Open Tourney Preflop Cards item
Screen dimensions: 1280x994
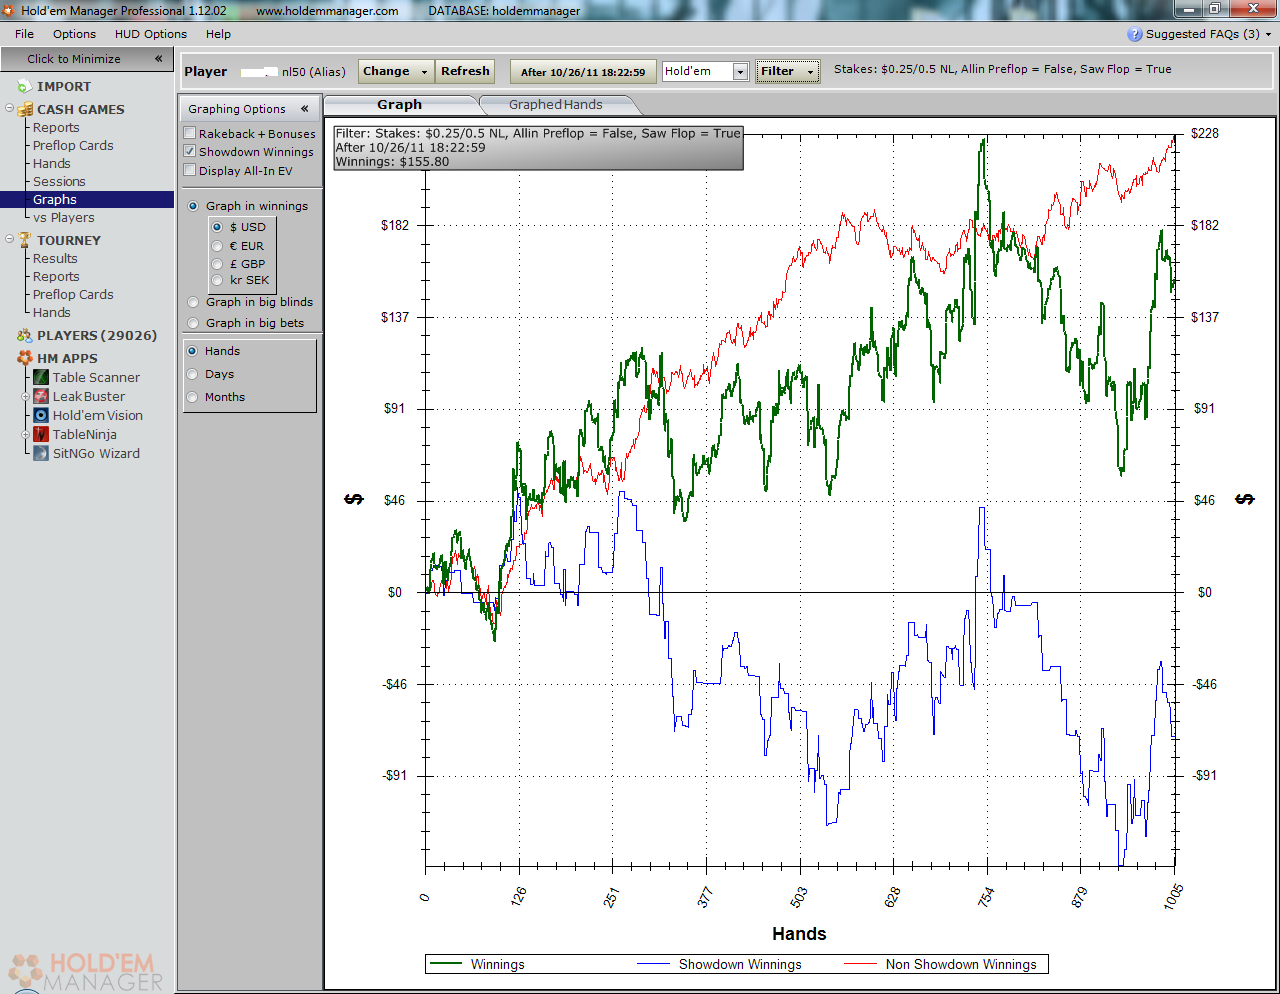[73, 294]
